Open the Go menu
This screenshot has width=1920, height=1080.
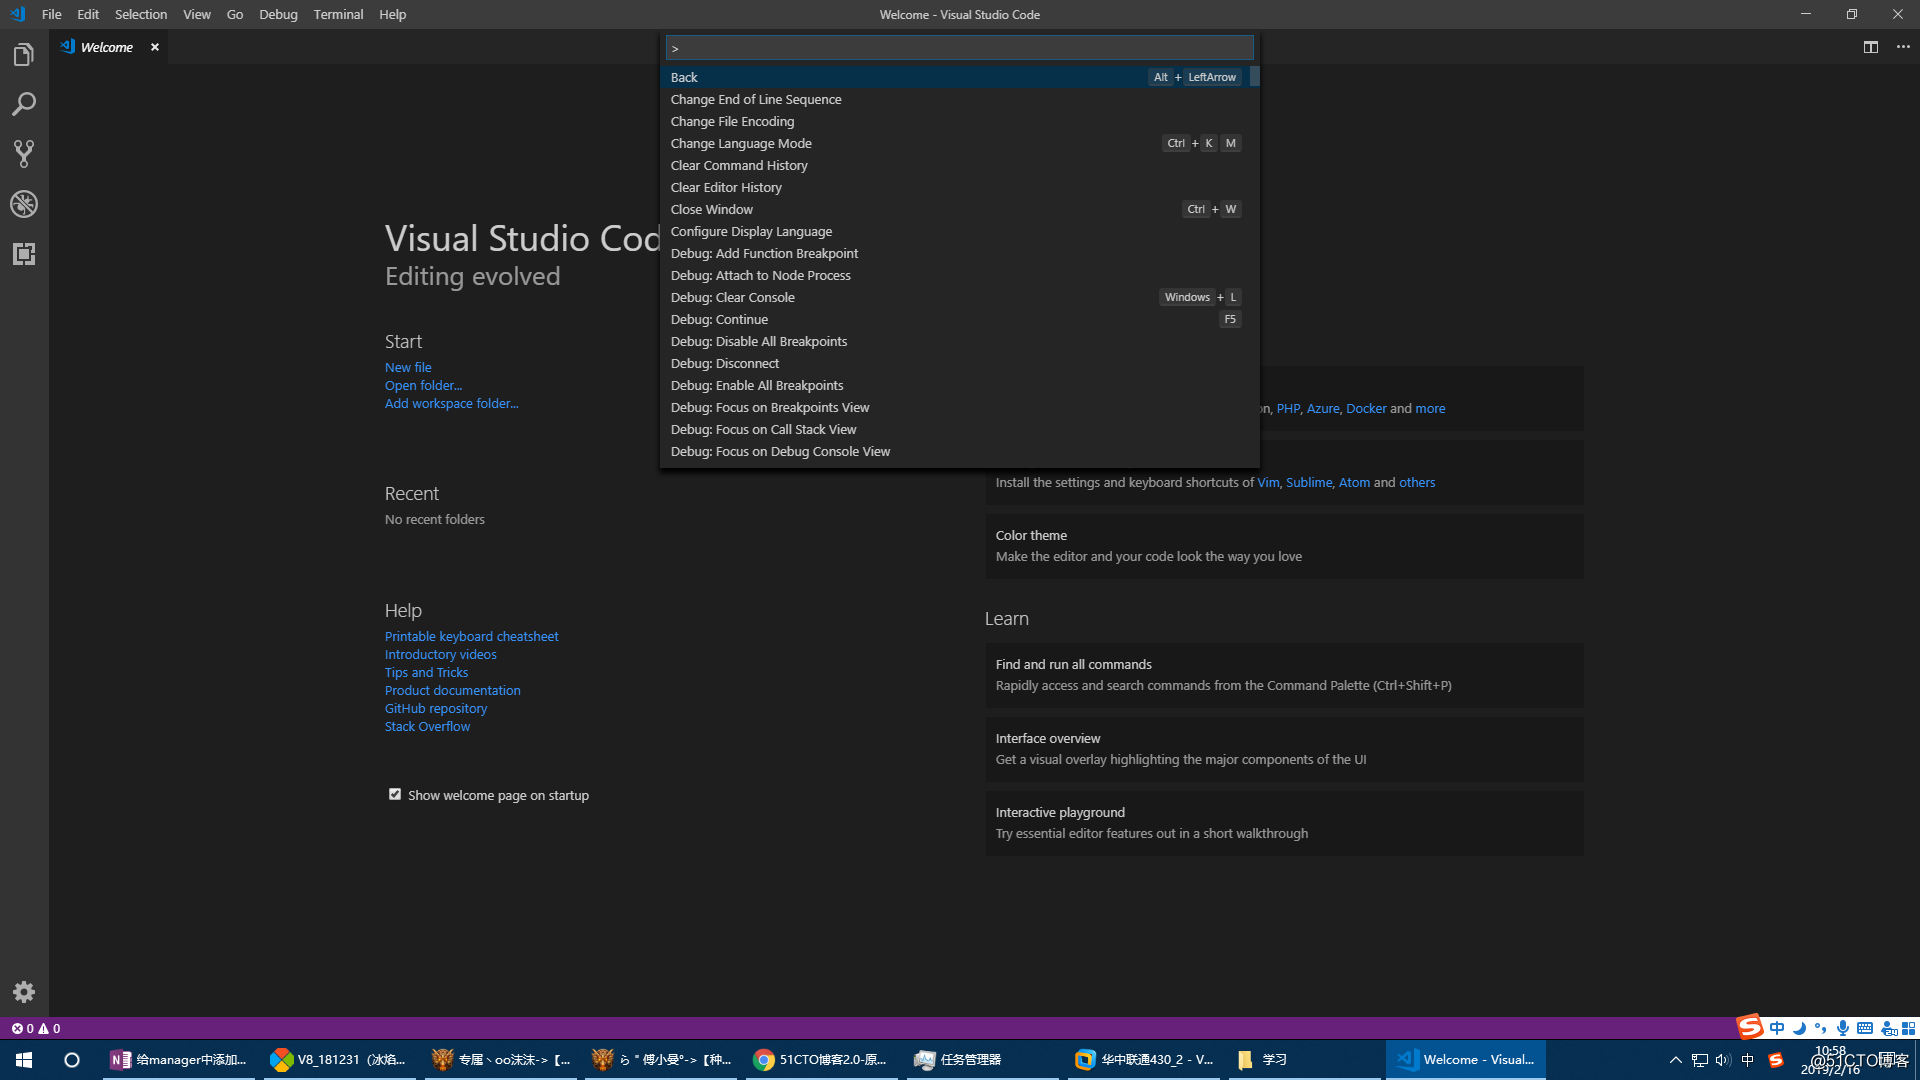(235, 14)
